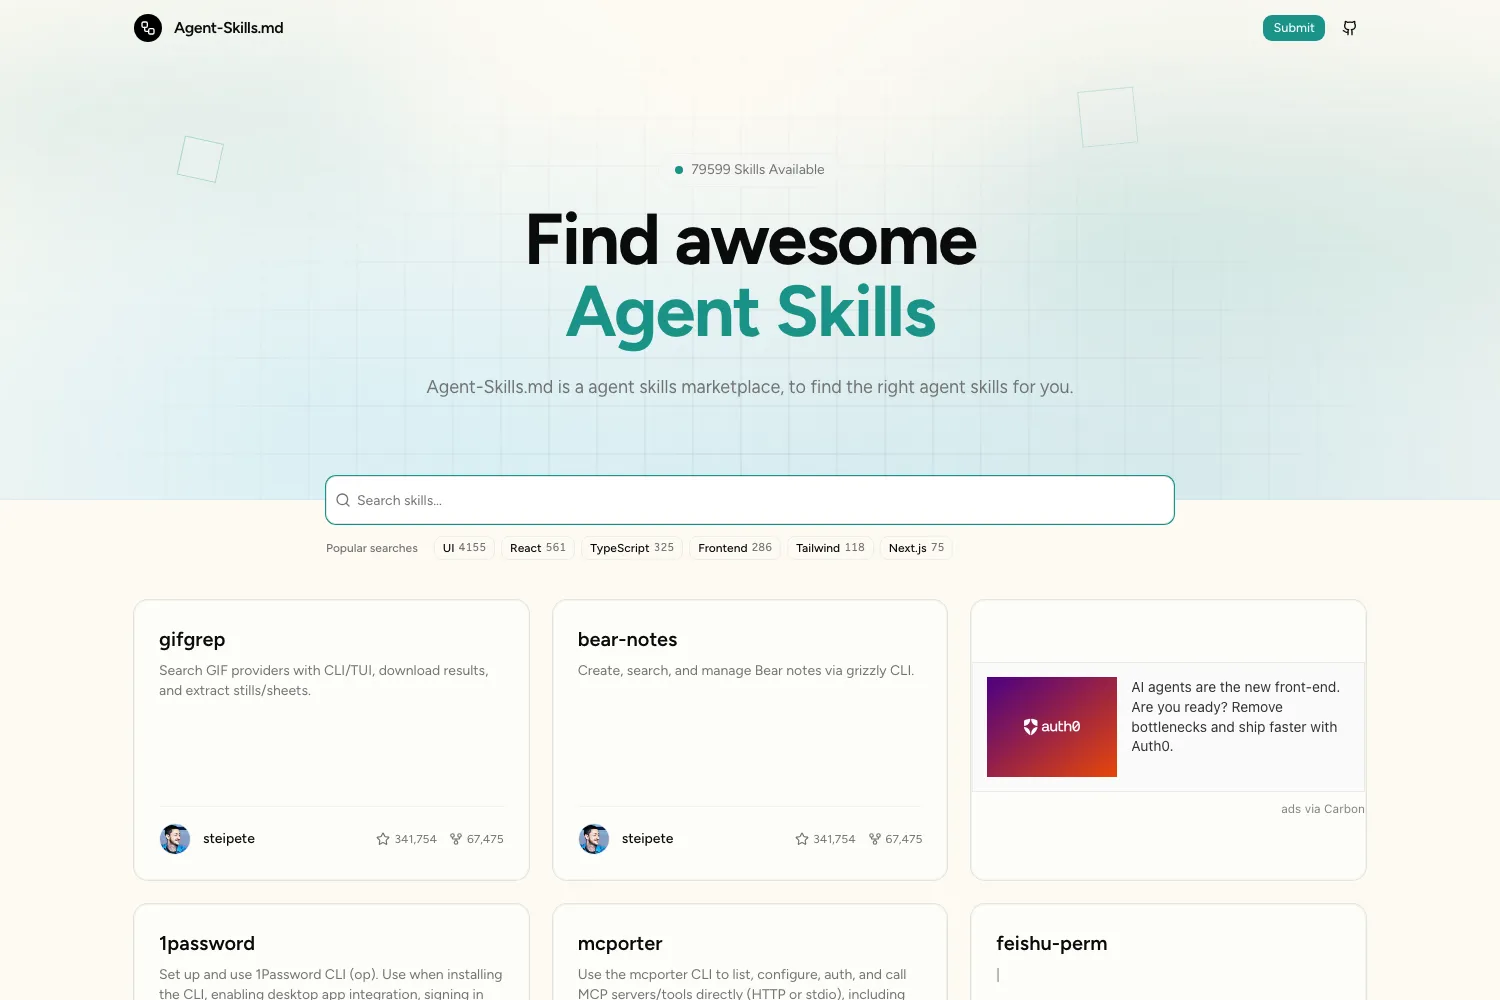This screenshot has height=1000, width=1500.
Task: Click steipete avatar on bear-notes card
Action: pos(594,839)
